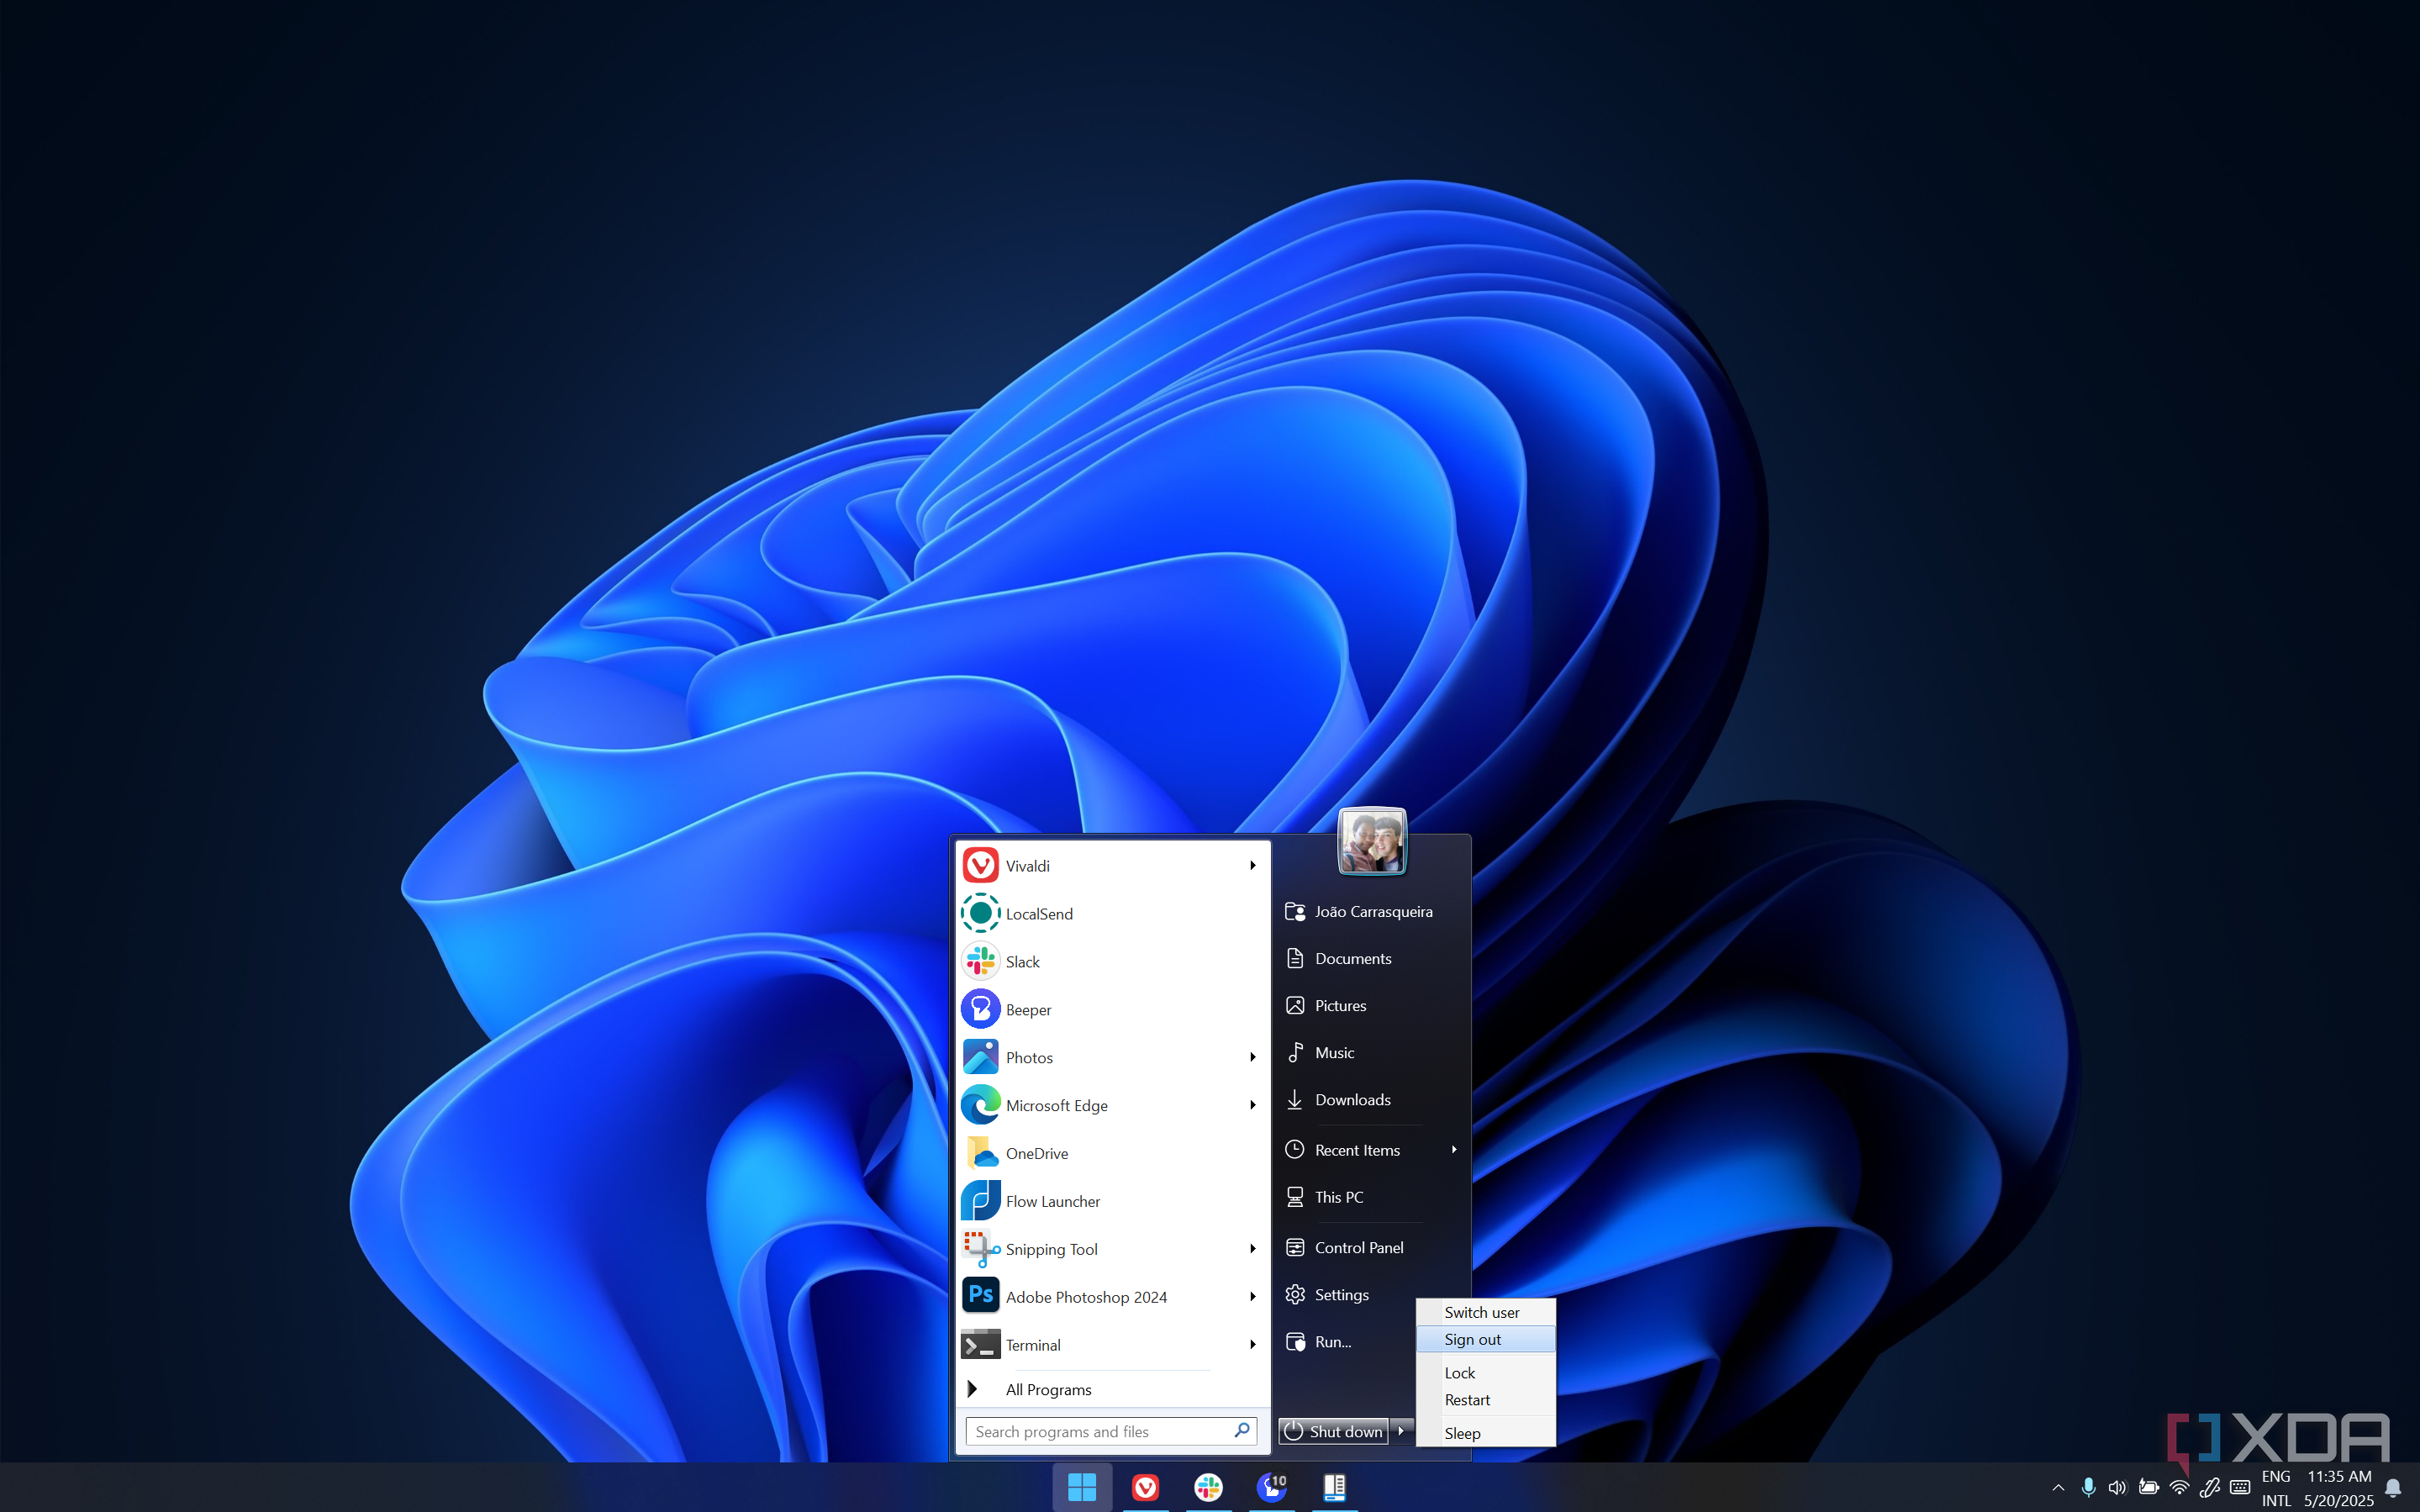Open Wi-Fi settings from the system tray
The height and width of the screenshot is (1512, 2420).
pyautogui.click(x=2181, y=1487)
